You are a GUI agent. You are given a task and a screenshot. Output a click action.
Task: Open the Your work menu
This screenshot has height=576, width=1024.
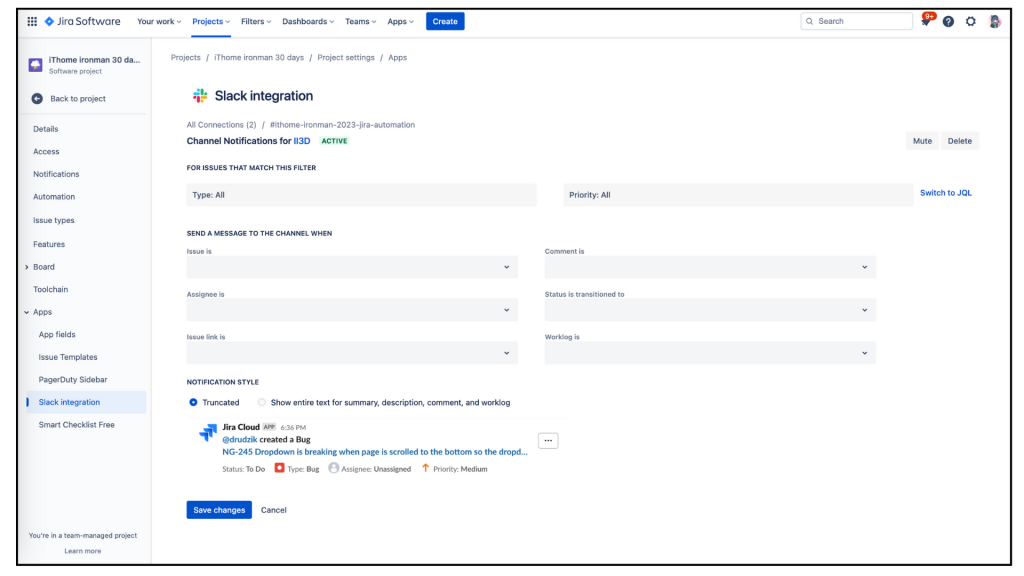159,22
